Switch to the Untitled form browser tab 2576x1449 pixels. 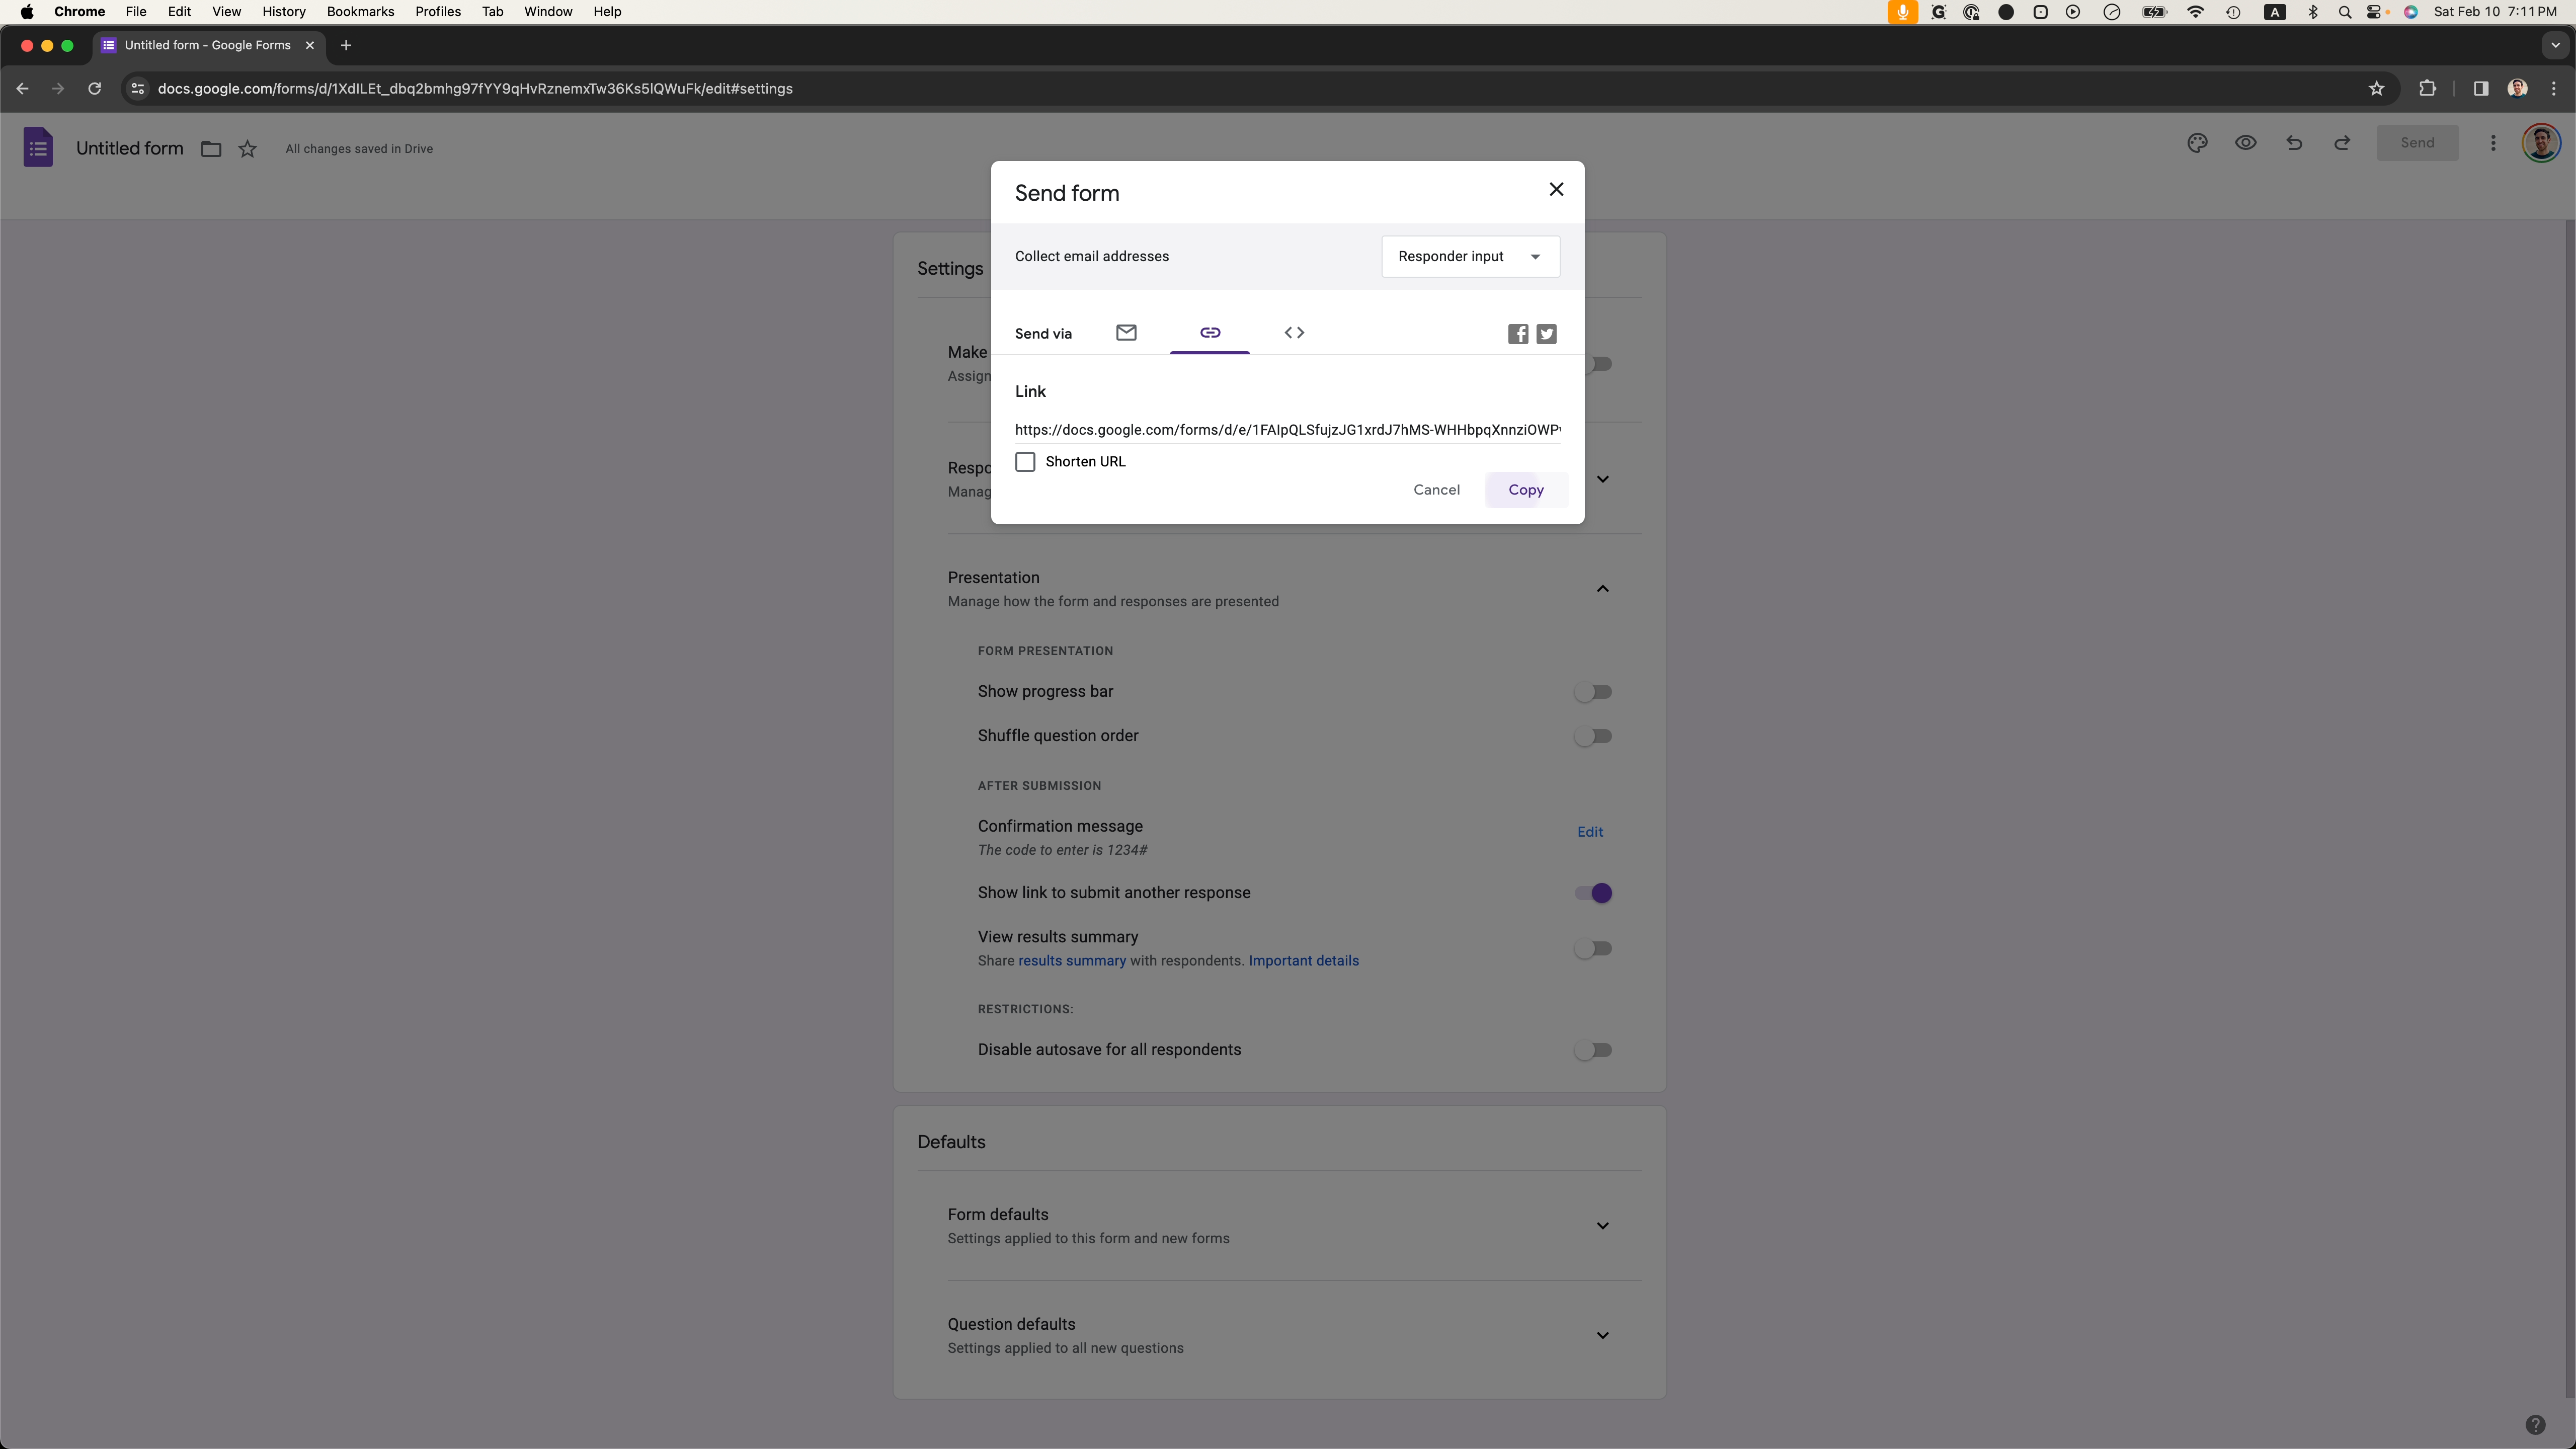click(208, 45)
